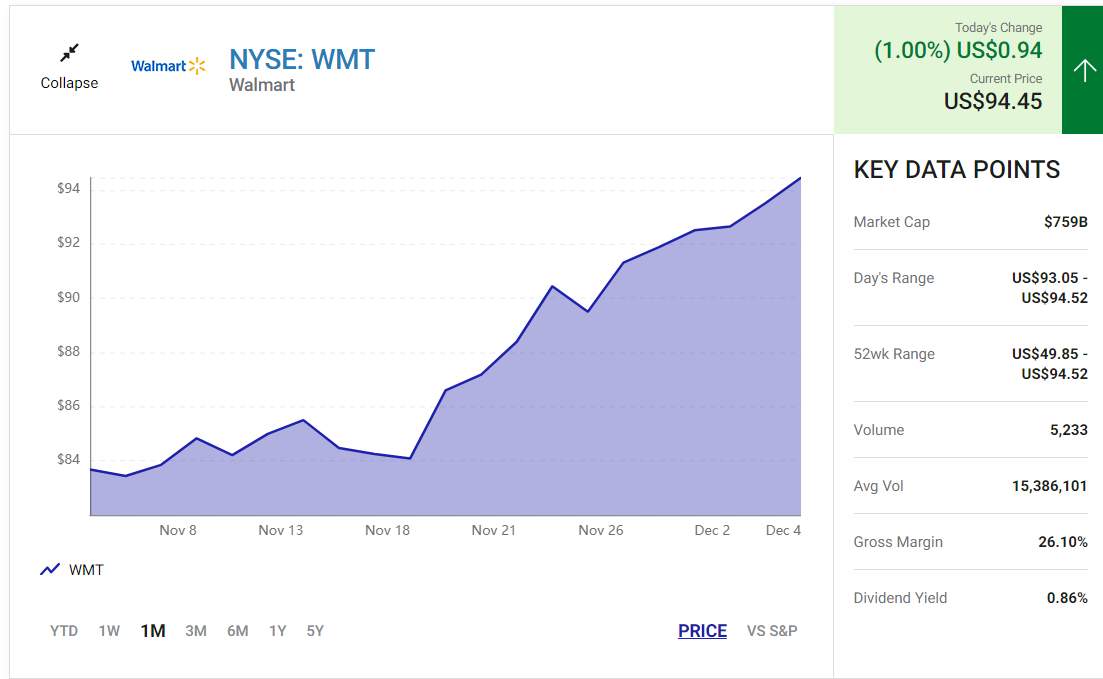Click the Avg Vol value 15,386,101
The width and height of the screenshot is (1103, 679).
tap(1049, 486)
